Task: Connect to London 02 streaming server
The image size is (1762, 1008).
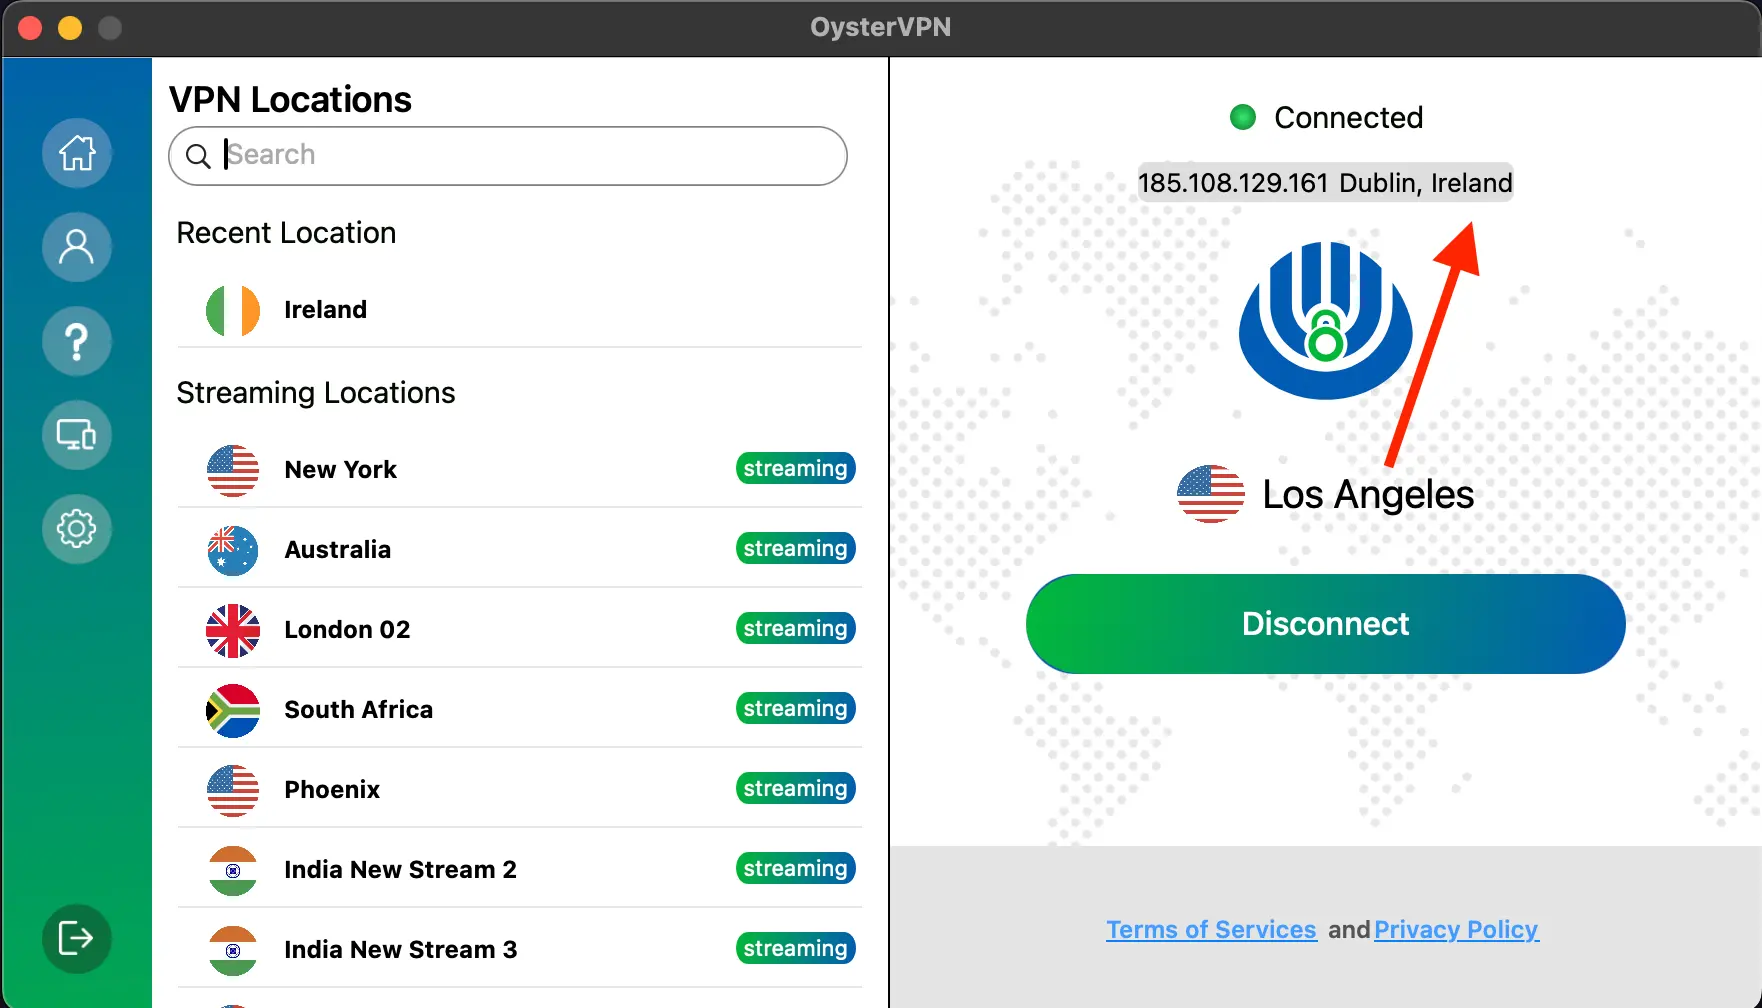Action: pos(347,630)
